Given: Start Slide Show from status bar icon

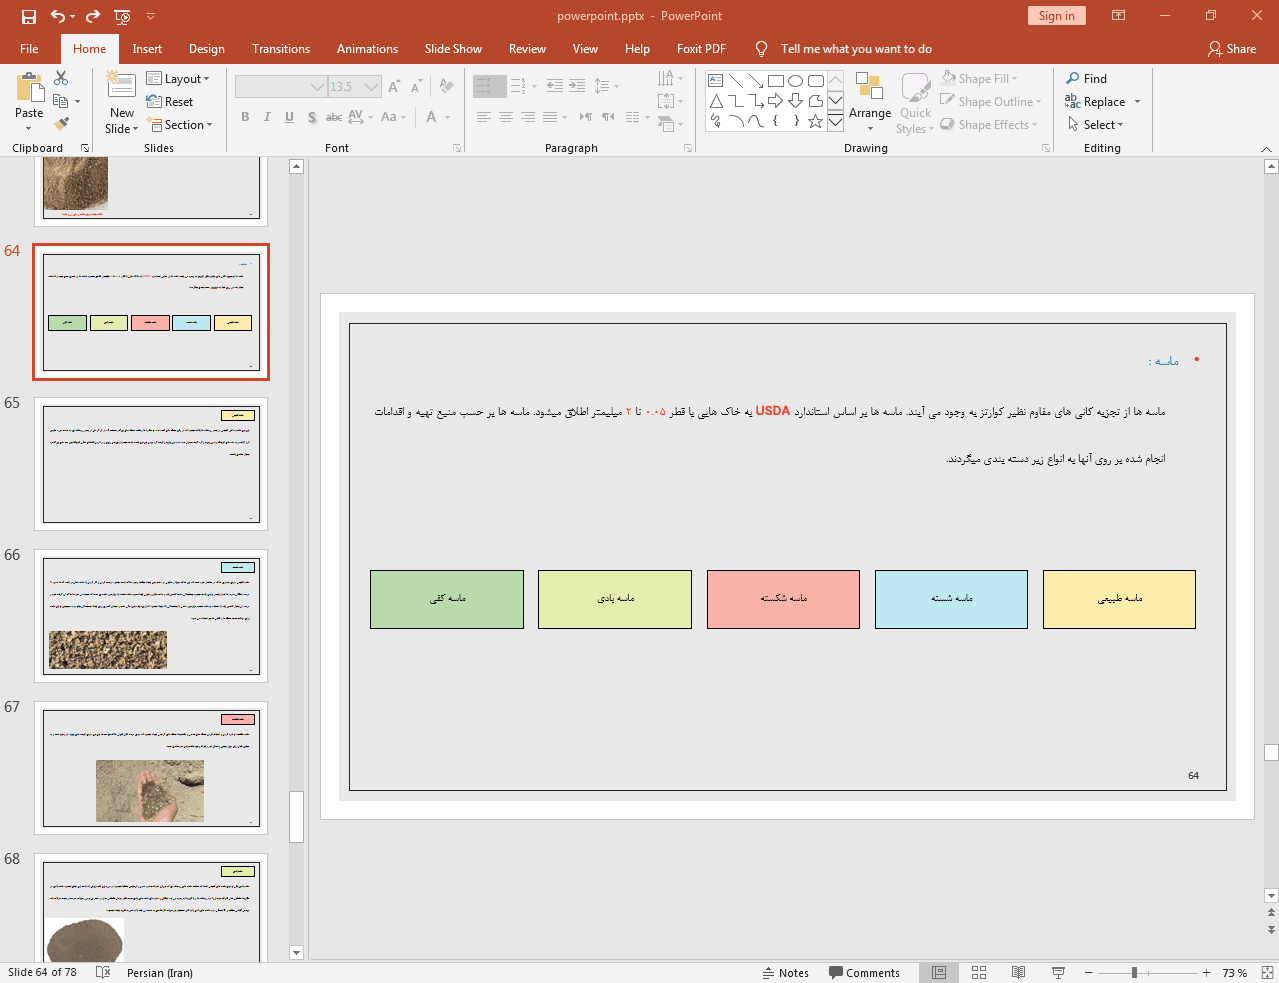Looking at the screenshot, I should tap(1058, 972).
